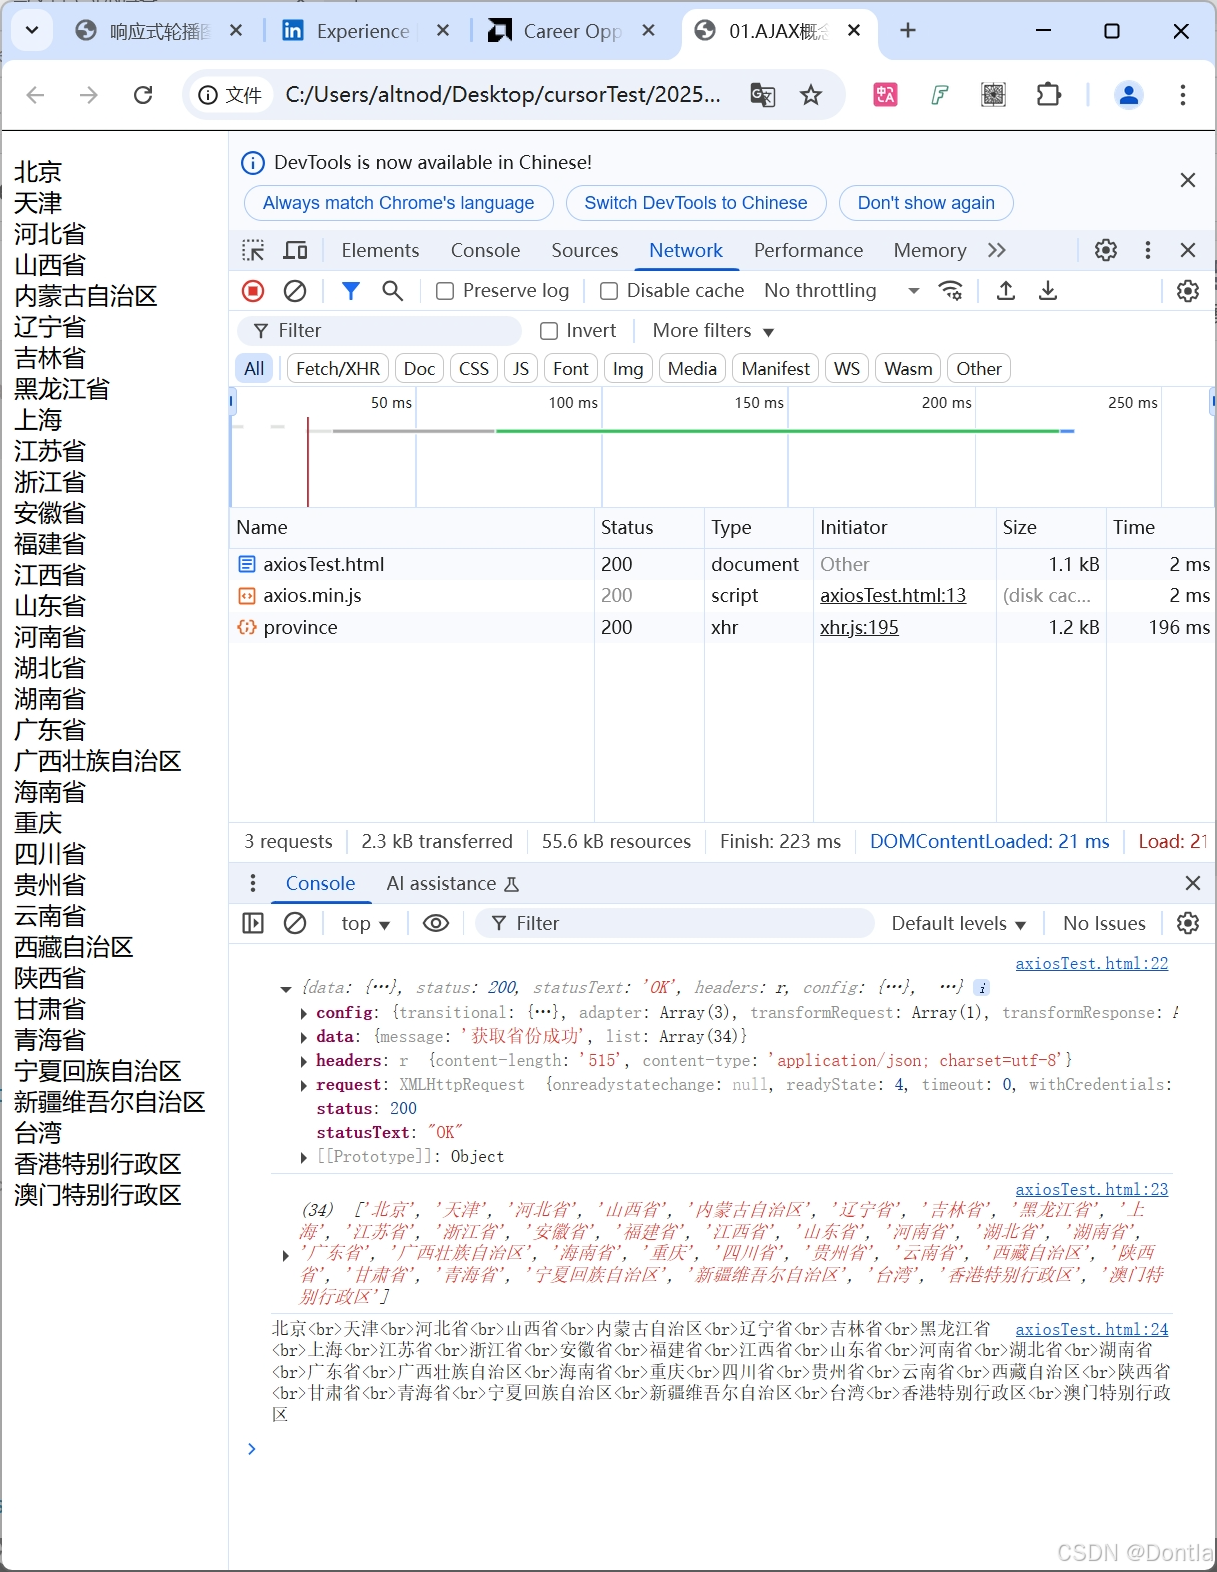The width and height of the screenshot is (1217, 1572).
Task: Expand the data property in console
Action: [304, 1037]
